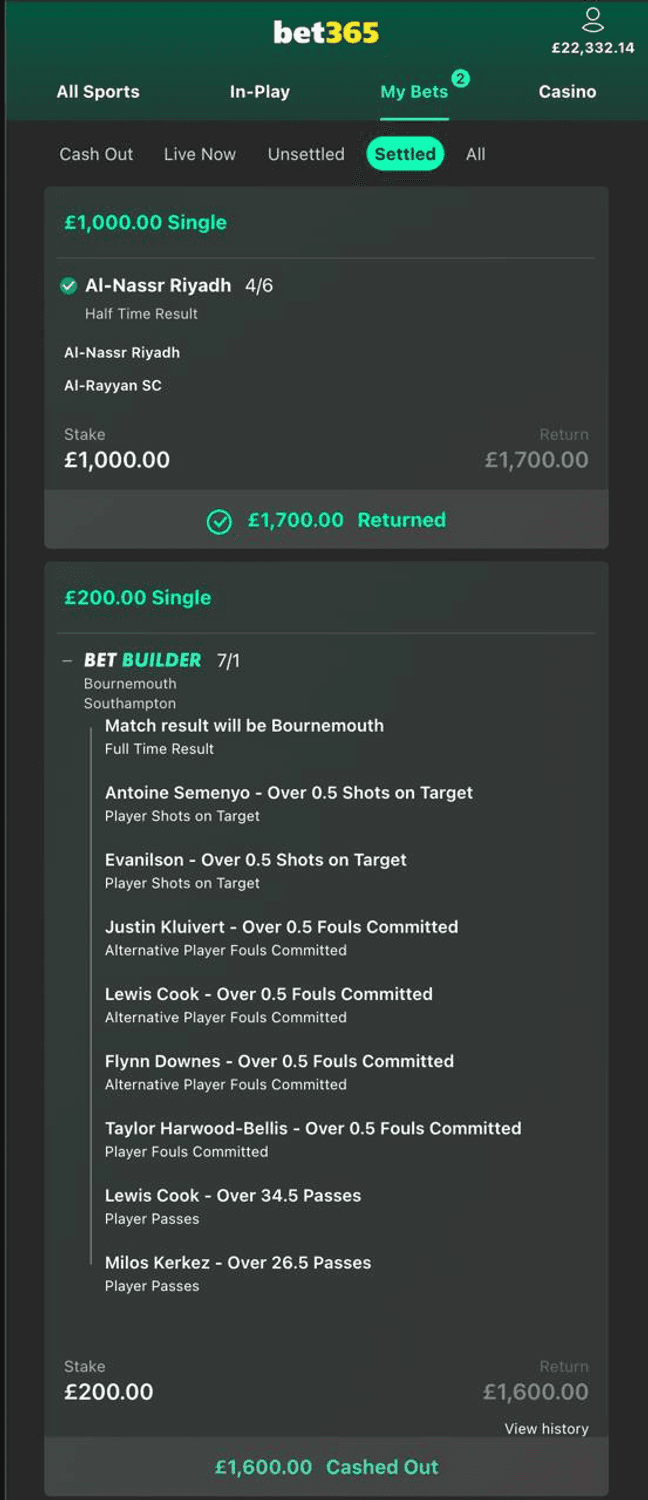This screenshot has height=1500, width=648.
Task: Show Live Now bets
Action: point(200,154)
